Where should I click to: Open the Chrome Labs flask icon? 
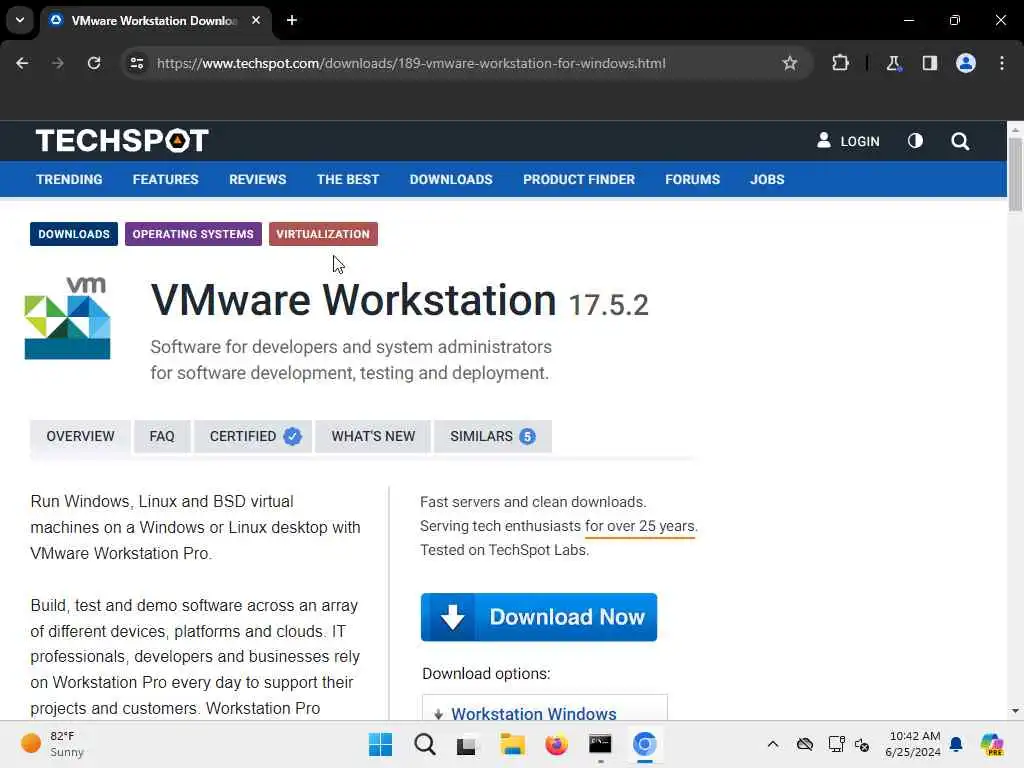(x=893, y=63)
